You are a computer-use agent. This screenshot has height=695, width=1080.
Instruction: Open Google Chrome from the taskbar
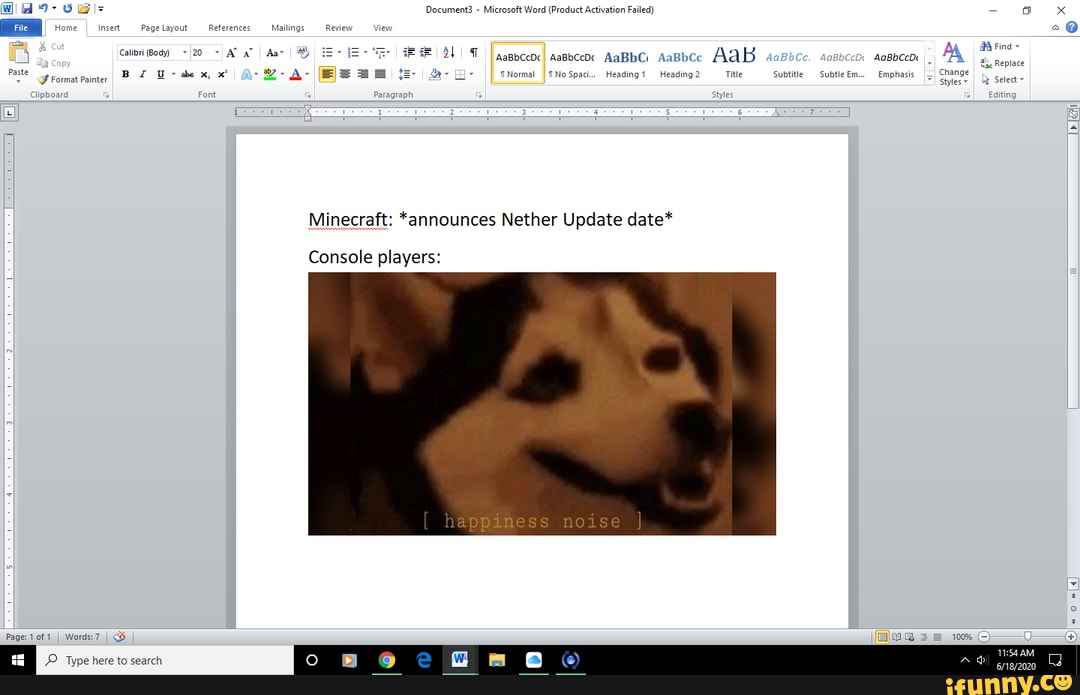pos(386,660)
